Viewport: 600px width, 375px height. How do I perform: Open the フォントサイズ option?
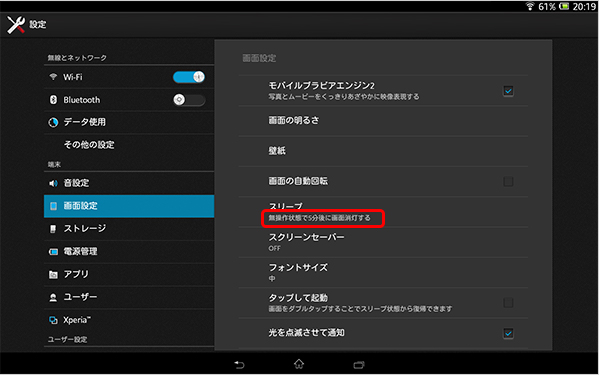pyautogui.click(x=383, y=272)
